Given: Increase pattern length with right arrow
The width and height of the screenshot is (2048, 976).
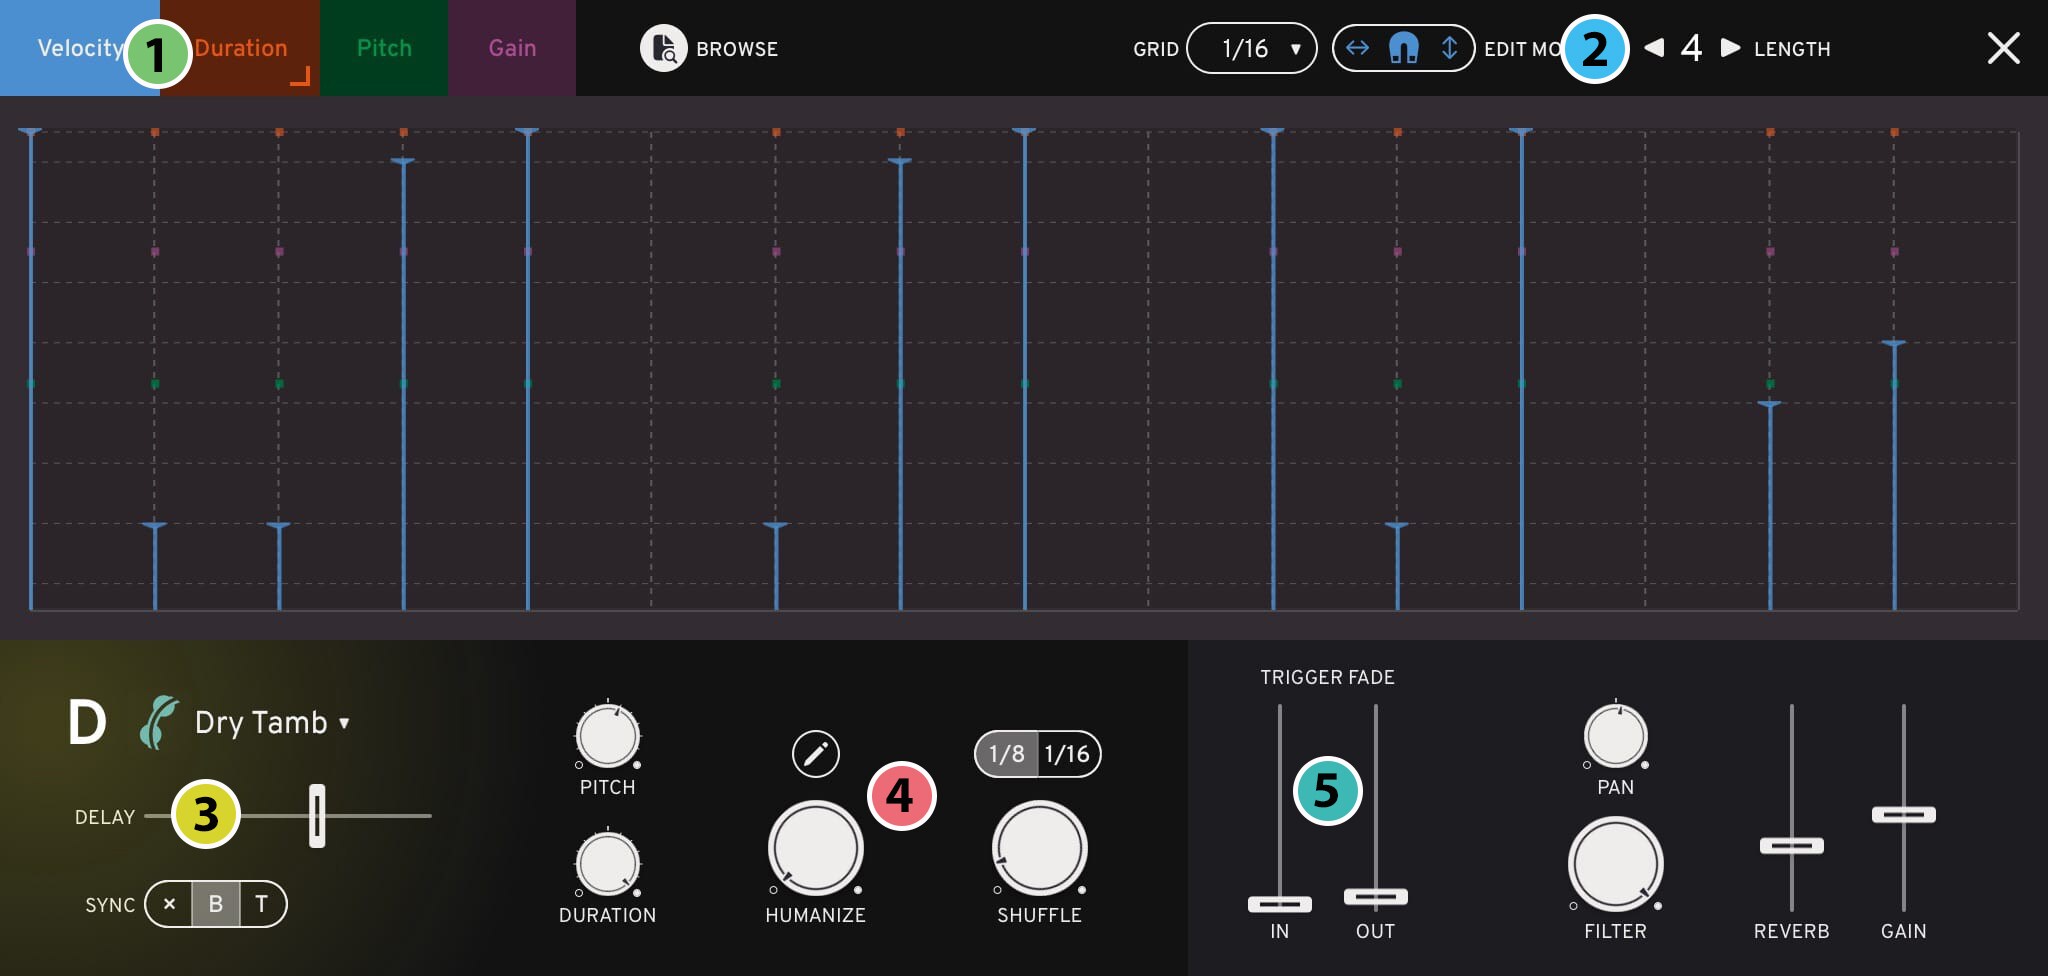Looking at the screenshot, I should [x=1731, y=48].
